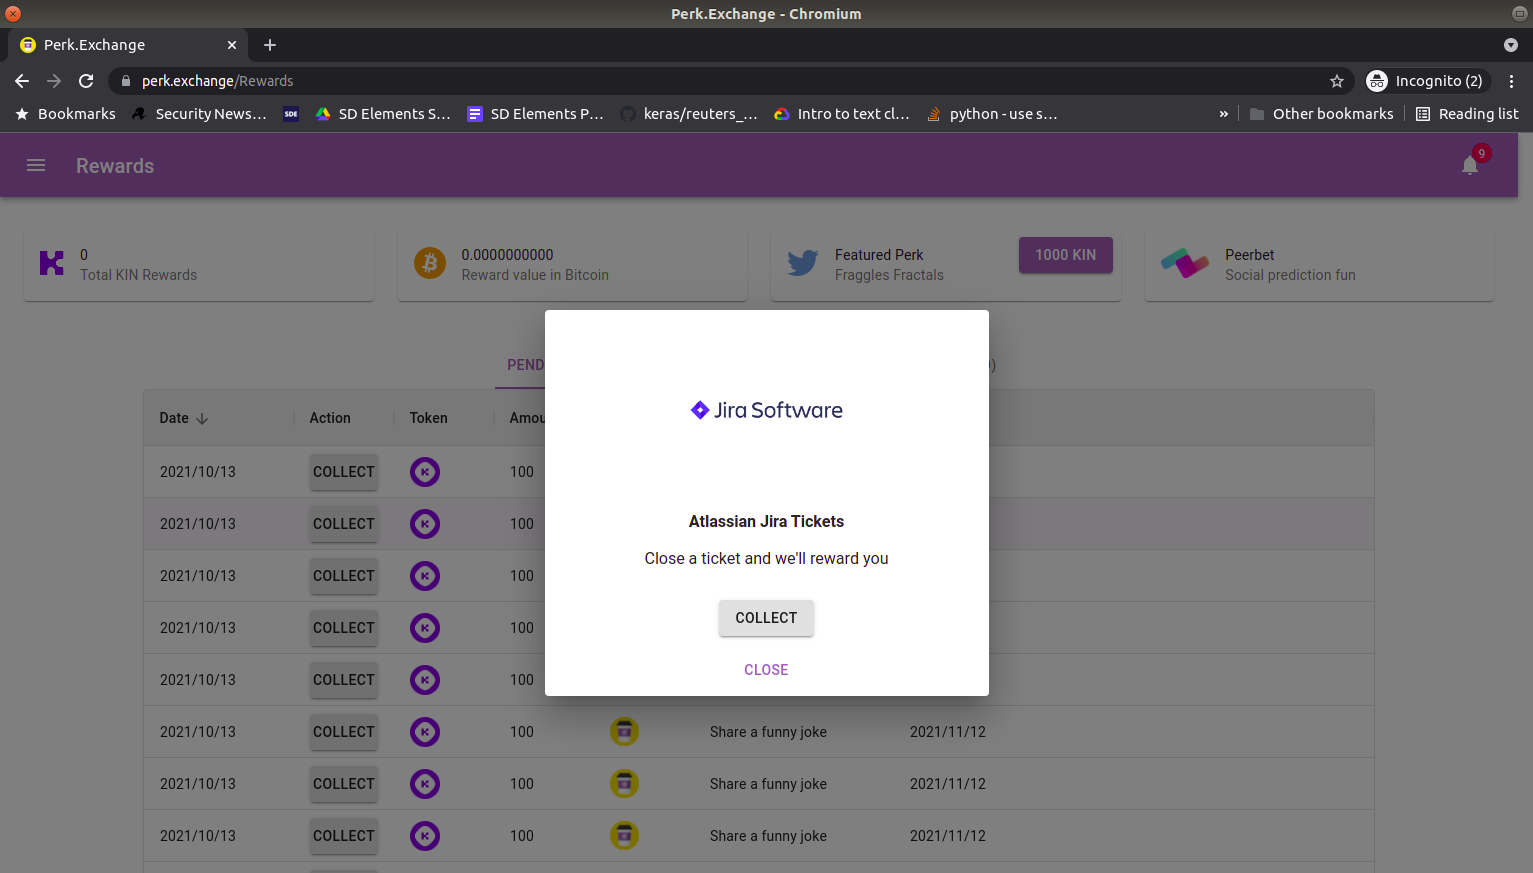Viewport: 1533px width, 873px height.
Task: Click the Twitter bird icon
Action: (803, 263)
